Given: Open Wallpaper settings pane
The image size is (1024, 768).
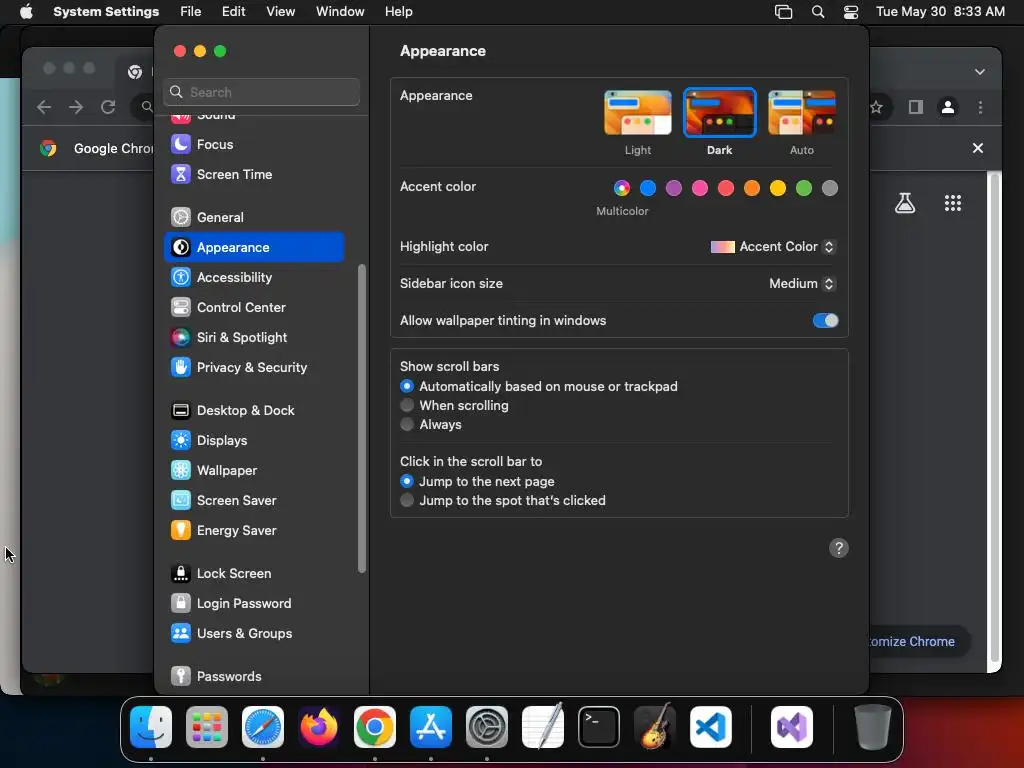Looking at the screenshot, I should coord(254,471).
